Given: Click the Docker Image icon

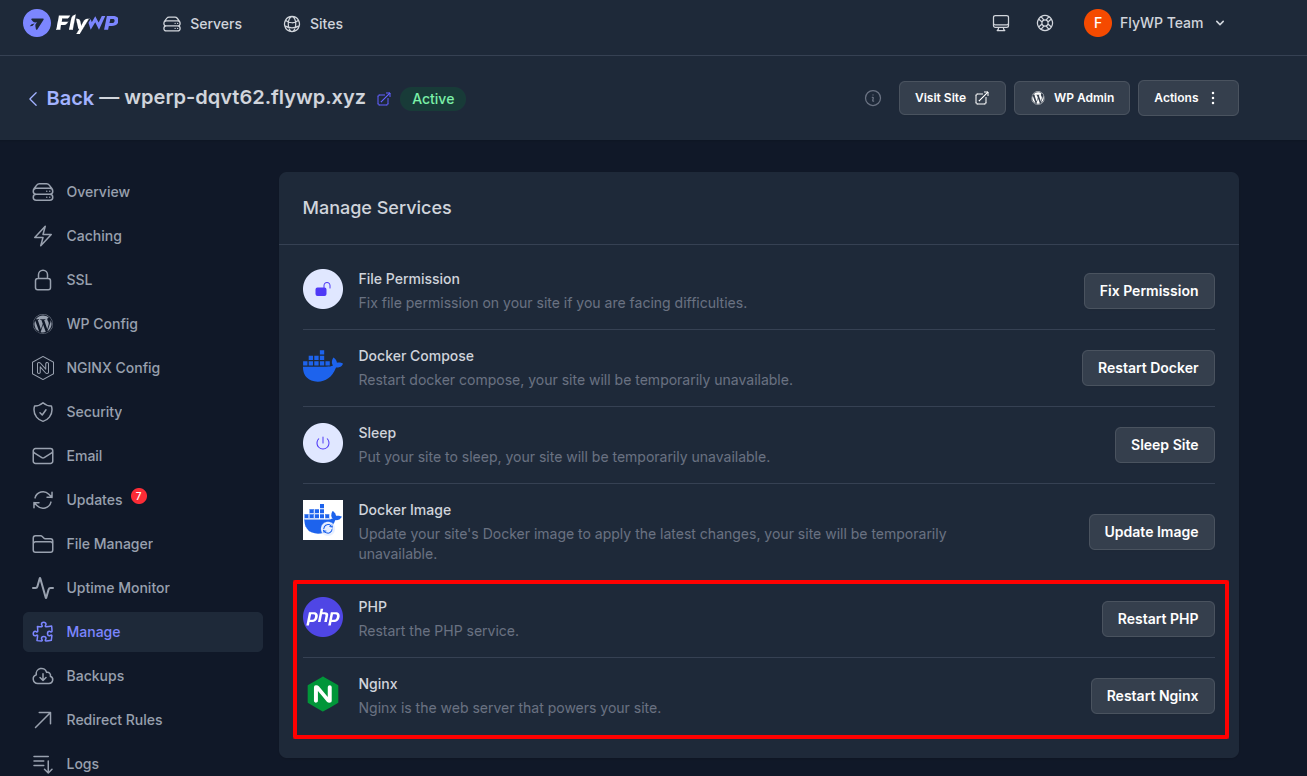Looking at the screenshot, I should tap(323, 520).
